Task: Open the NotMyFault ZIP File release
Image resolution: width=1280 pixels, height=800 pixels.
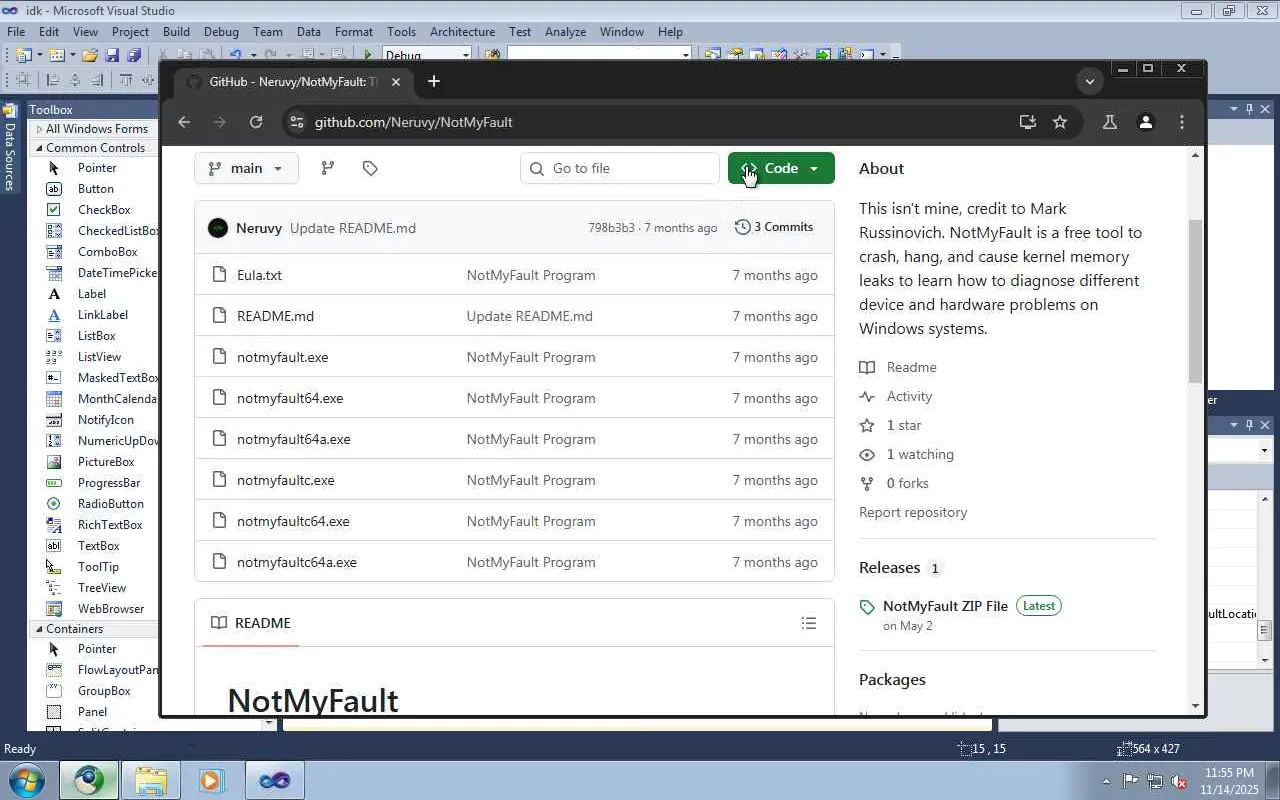Action: click(945, 606)
